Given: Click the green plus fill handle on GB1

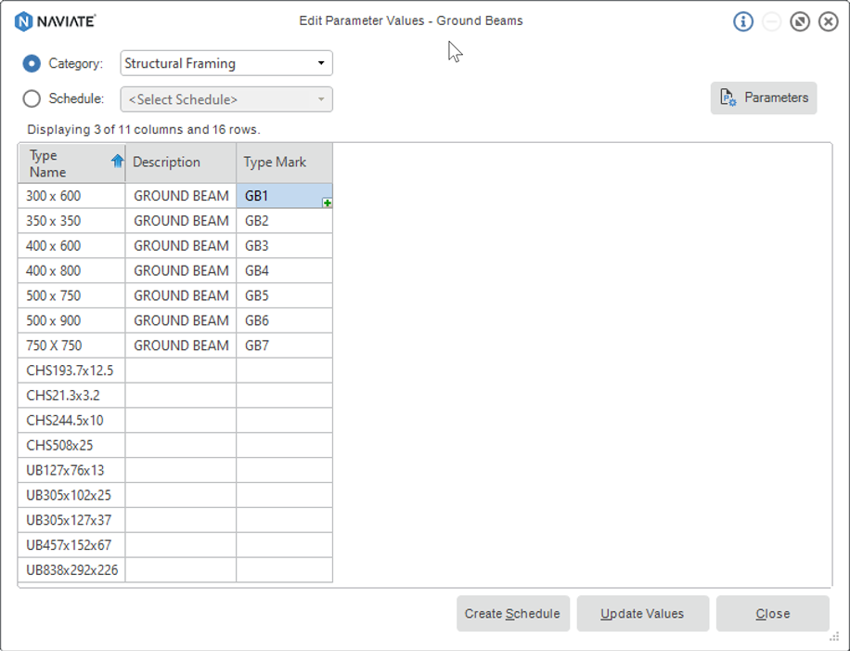Looking at the screenshot, I should pyautogui.click(x=327, y=203).
